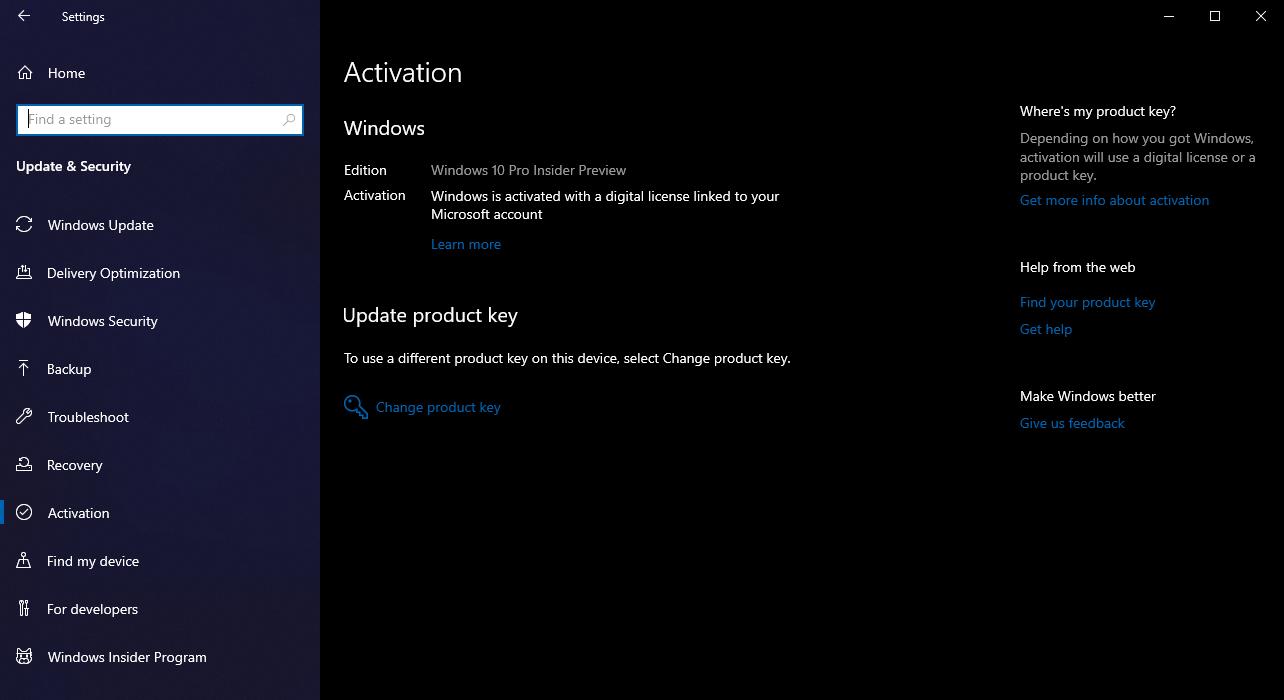Click the Windows Security shield icon
1284x700 pixels.
tap(25, 321)
